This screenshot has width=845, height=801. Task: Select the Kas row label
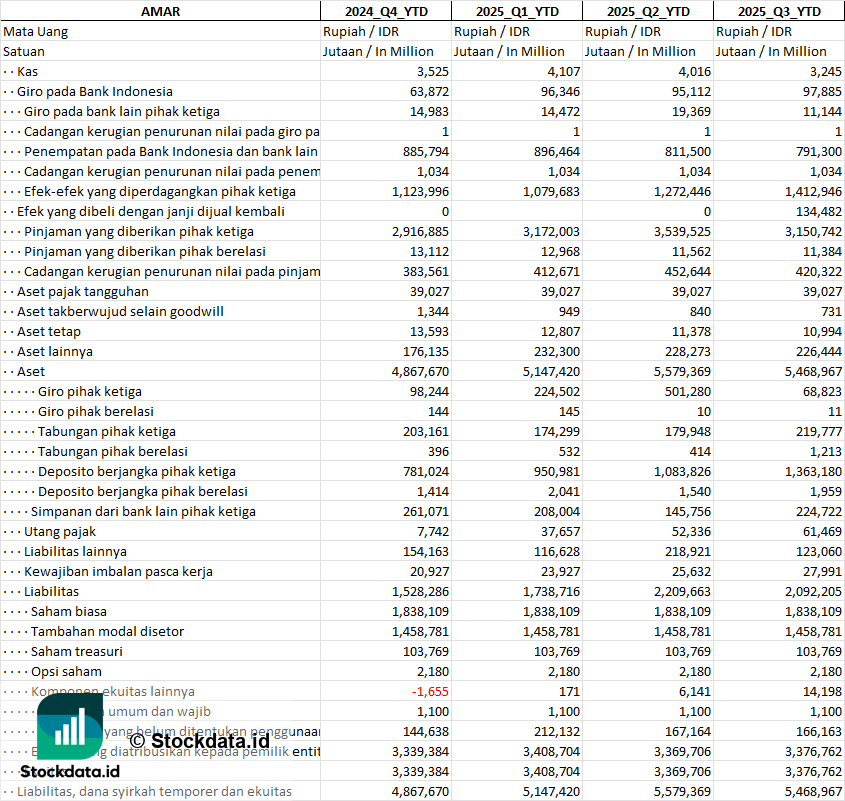(x=27, y=72)
